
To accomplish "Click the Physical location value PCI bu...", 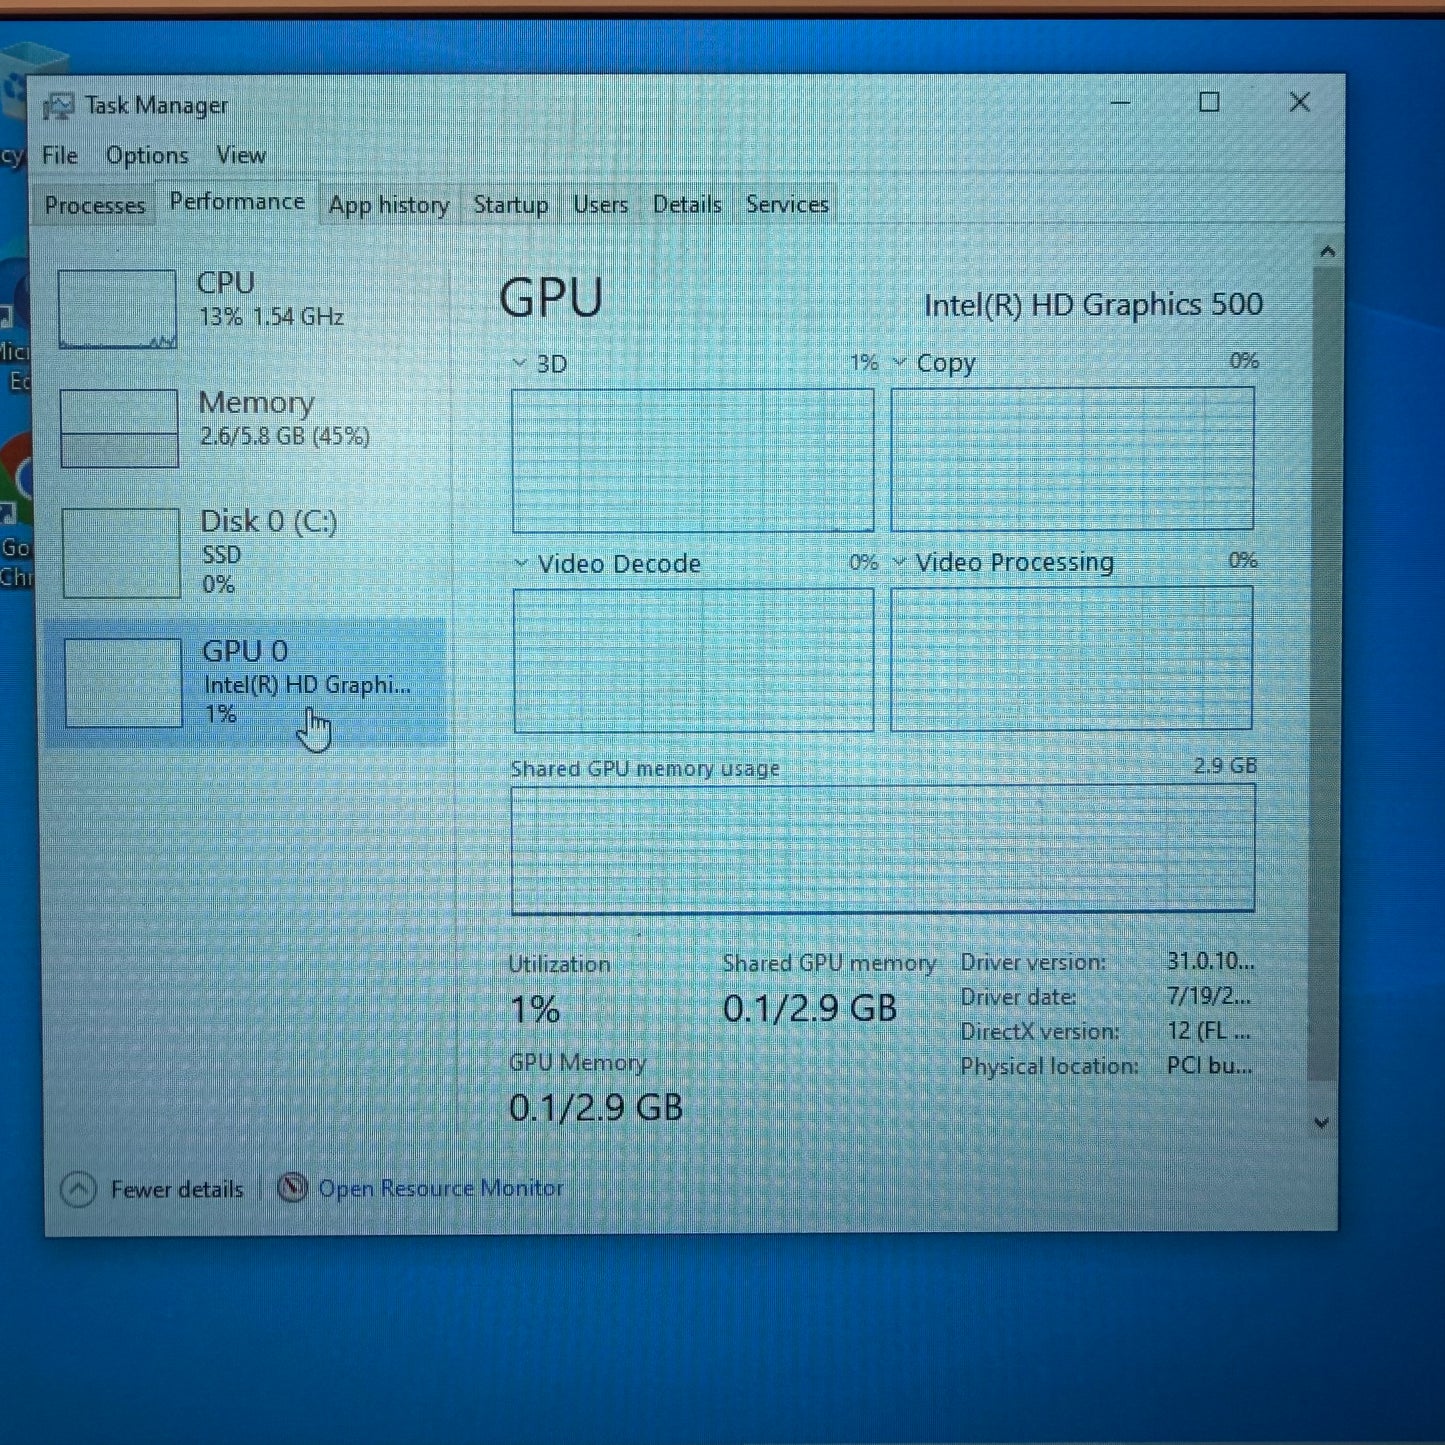I will click(1209, 1065).
